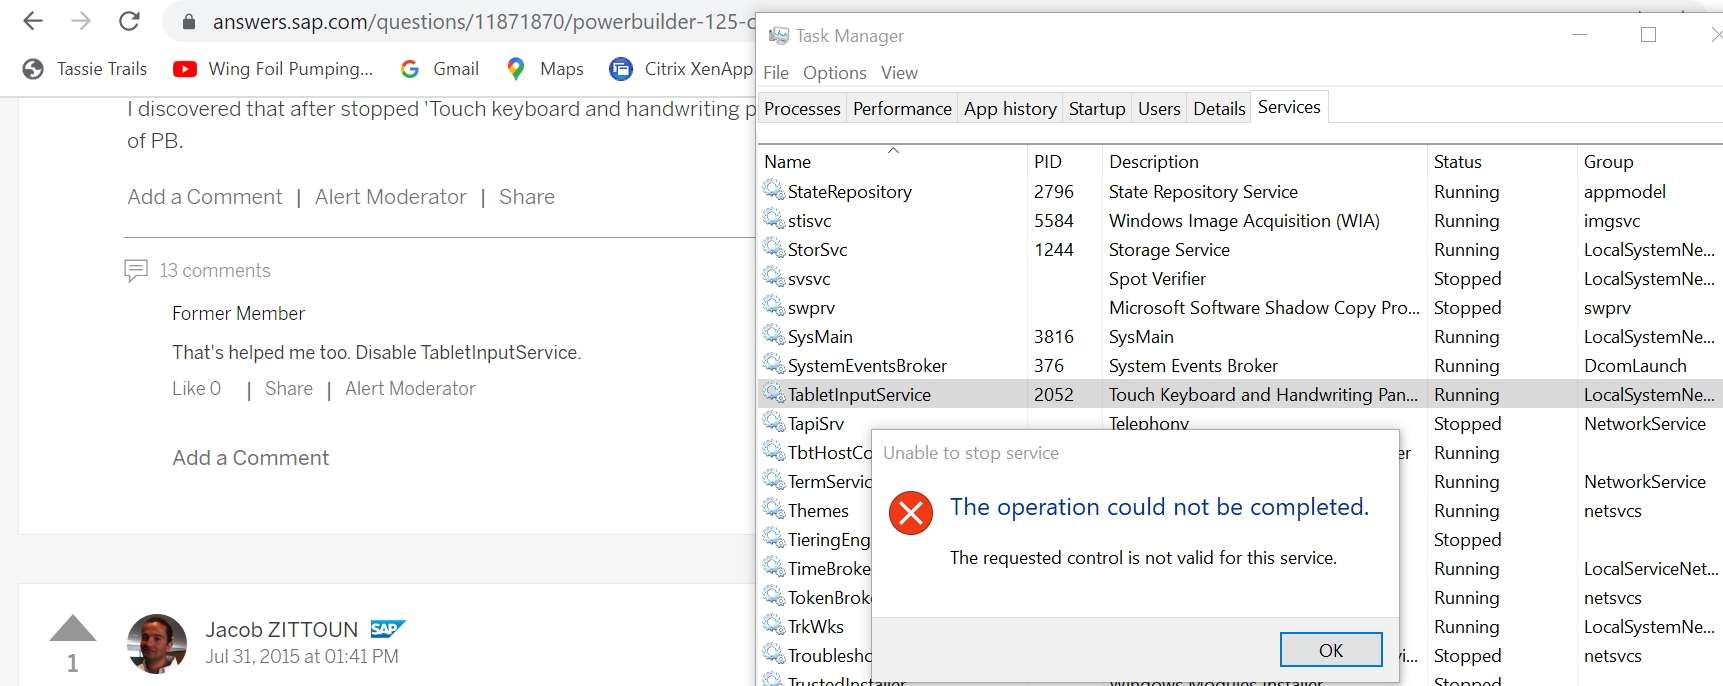1723x686 pixels.
Task: Click Jacob ZITTOUN's profile picture
Action: click(x=157, y=644)
